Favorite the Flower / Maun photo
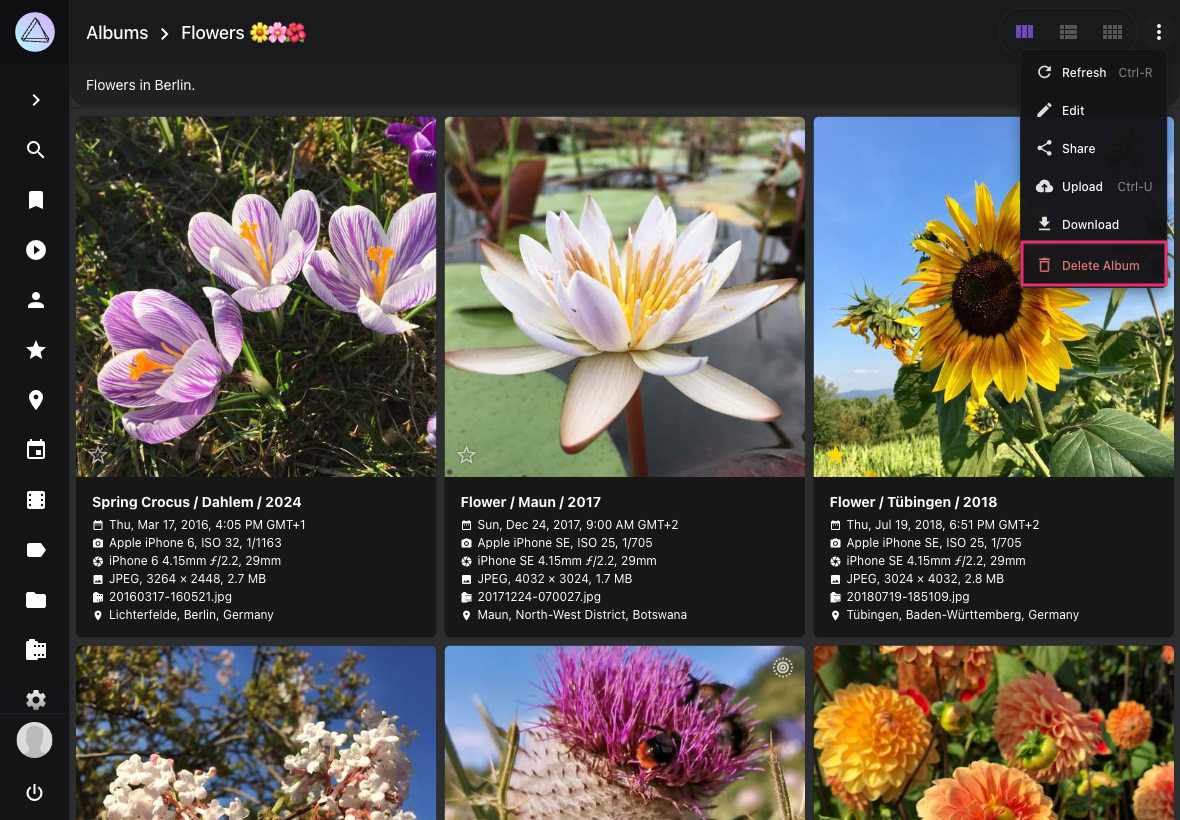Viewport: 1180px width, 820px height. 466,455
